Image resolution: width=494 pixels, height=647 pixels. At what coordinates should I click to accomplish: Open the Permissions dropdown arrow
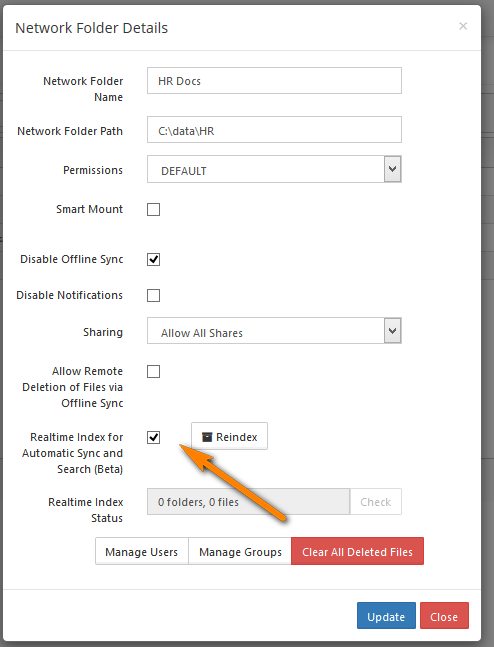pyautogui.click(x=392, y=169)
